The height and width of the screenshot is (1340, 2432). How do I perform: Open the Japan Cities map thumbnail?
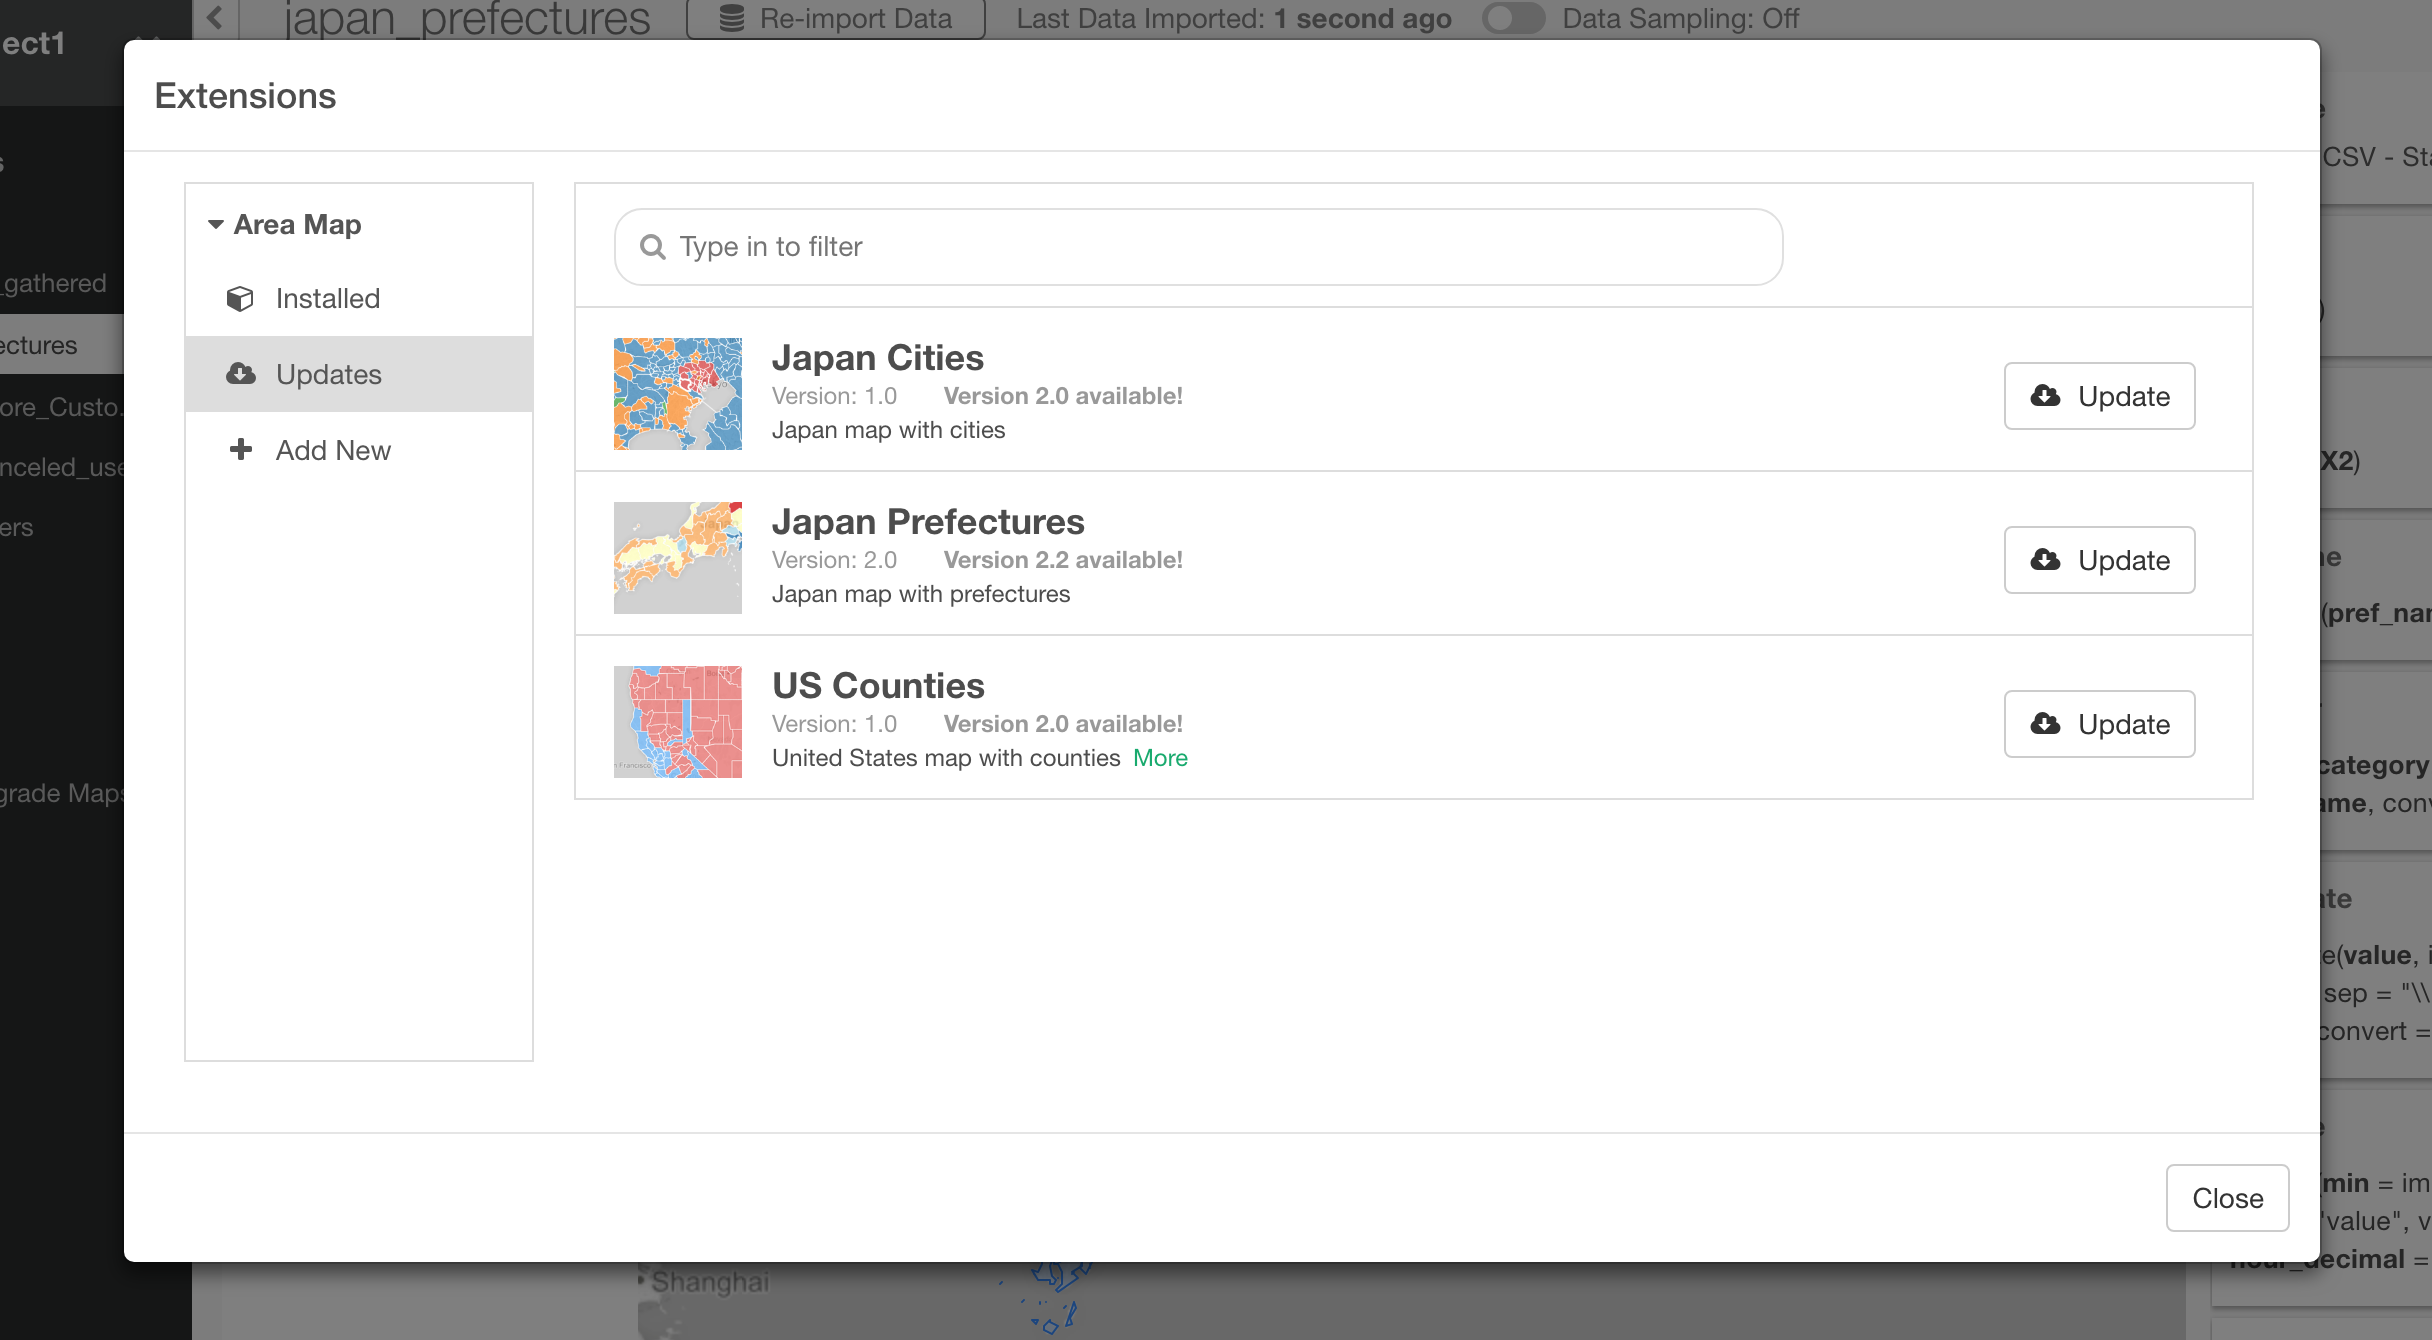point(678,394)
